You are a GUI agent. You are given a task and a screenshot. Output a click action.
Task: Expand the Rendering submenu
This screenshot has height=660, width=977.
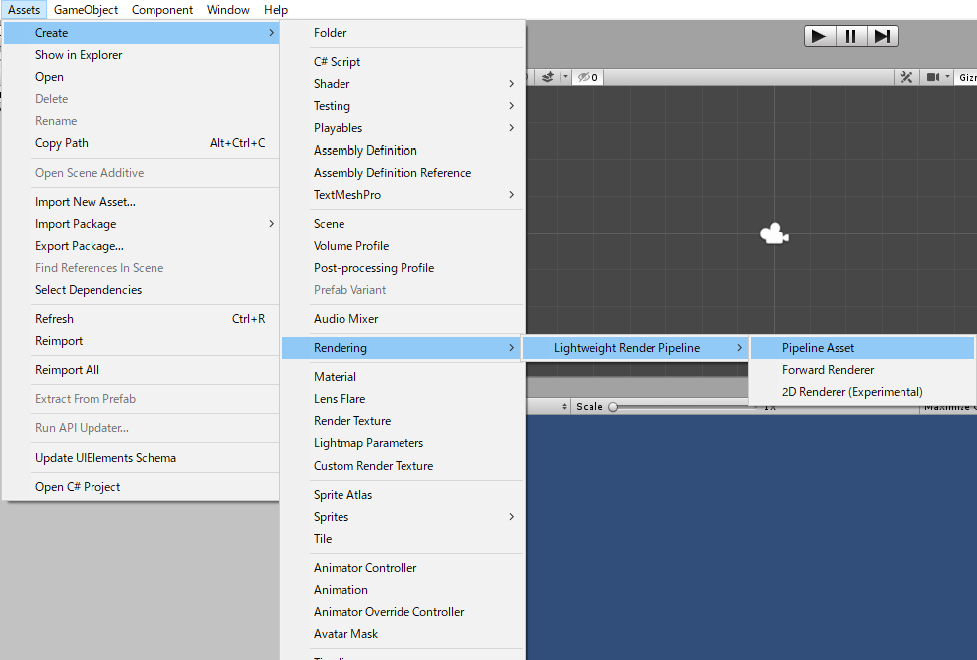(403, 348)
